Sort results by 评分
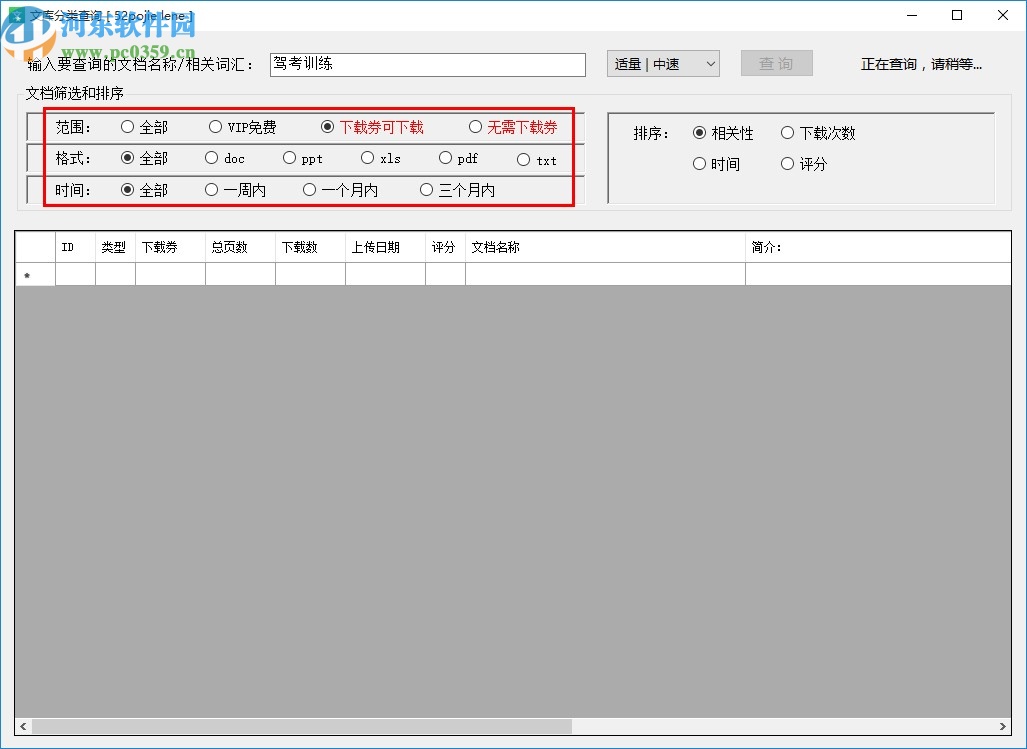 [x=804, y=164]
